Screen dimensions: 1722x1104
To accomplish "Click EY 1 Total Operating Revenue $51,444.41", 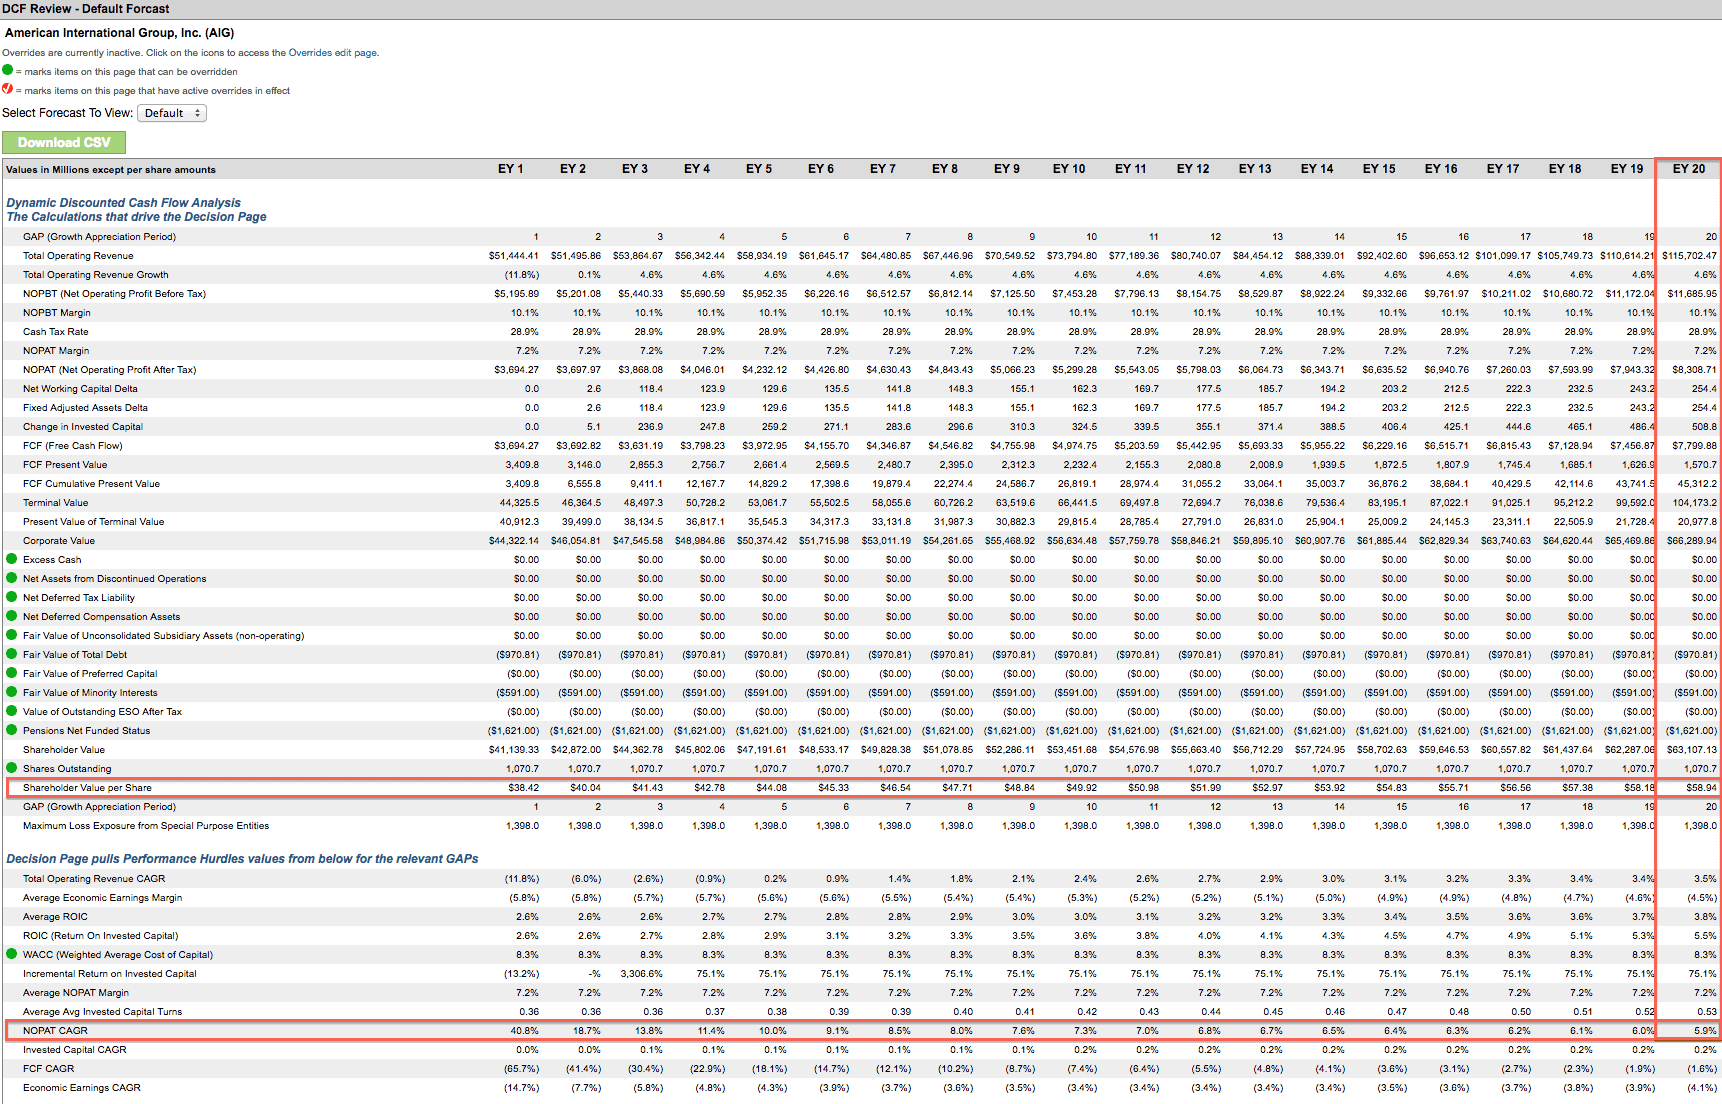I will pos(514,256).
